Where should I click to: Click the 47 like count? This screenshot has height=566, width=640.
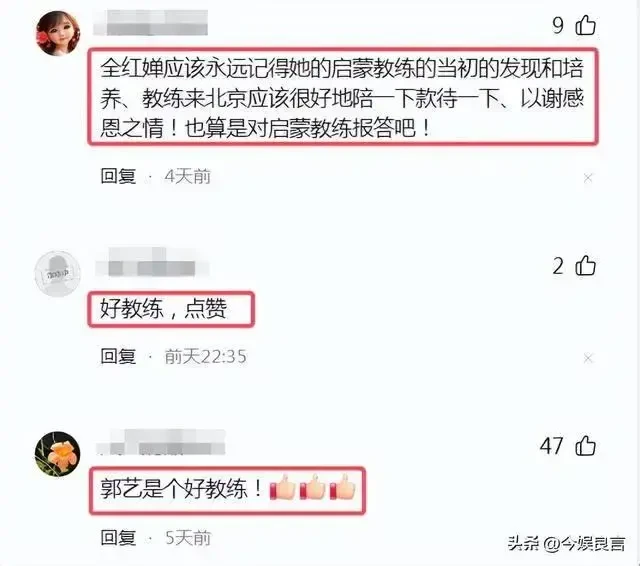[x=551, y=446]
